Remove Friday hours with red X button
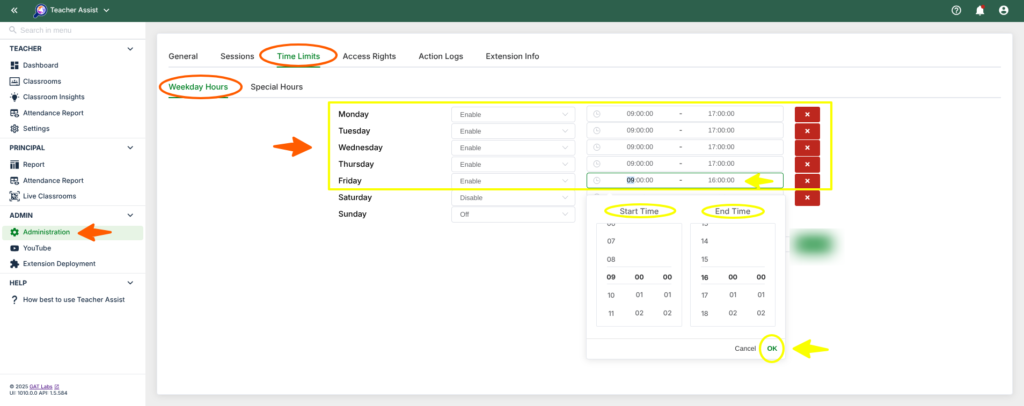The image size is (1024, 406). [x=807, y=181]
